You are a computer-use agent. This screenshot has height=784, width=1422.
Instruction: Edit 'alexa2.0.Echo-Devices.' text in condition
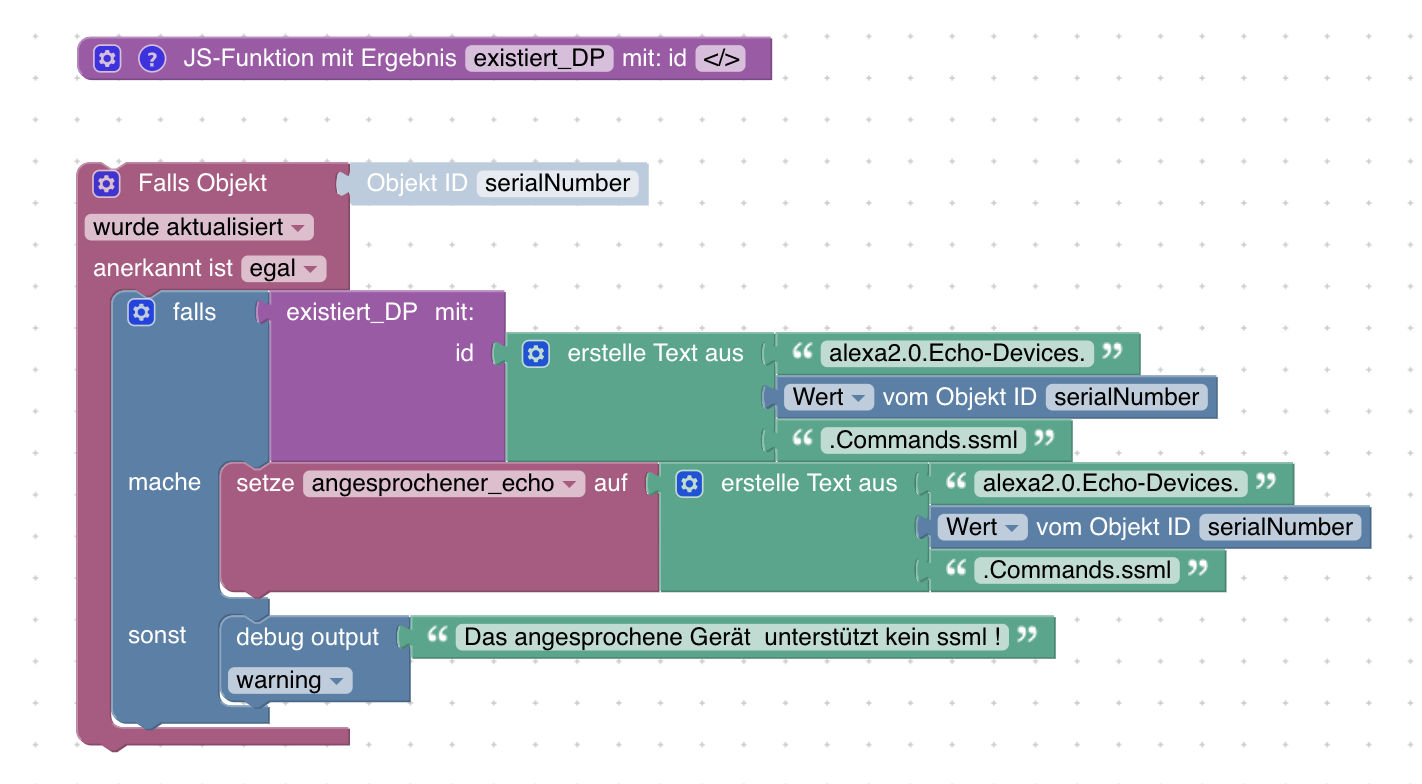point(957,354)
